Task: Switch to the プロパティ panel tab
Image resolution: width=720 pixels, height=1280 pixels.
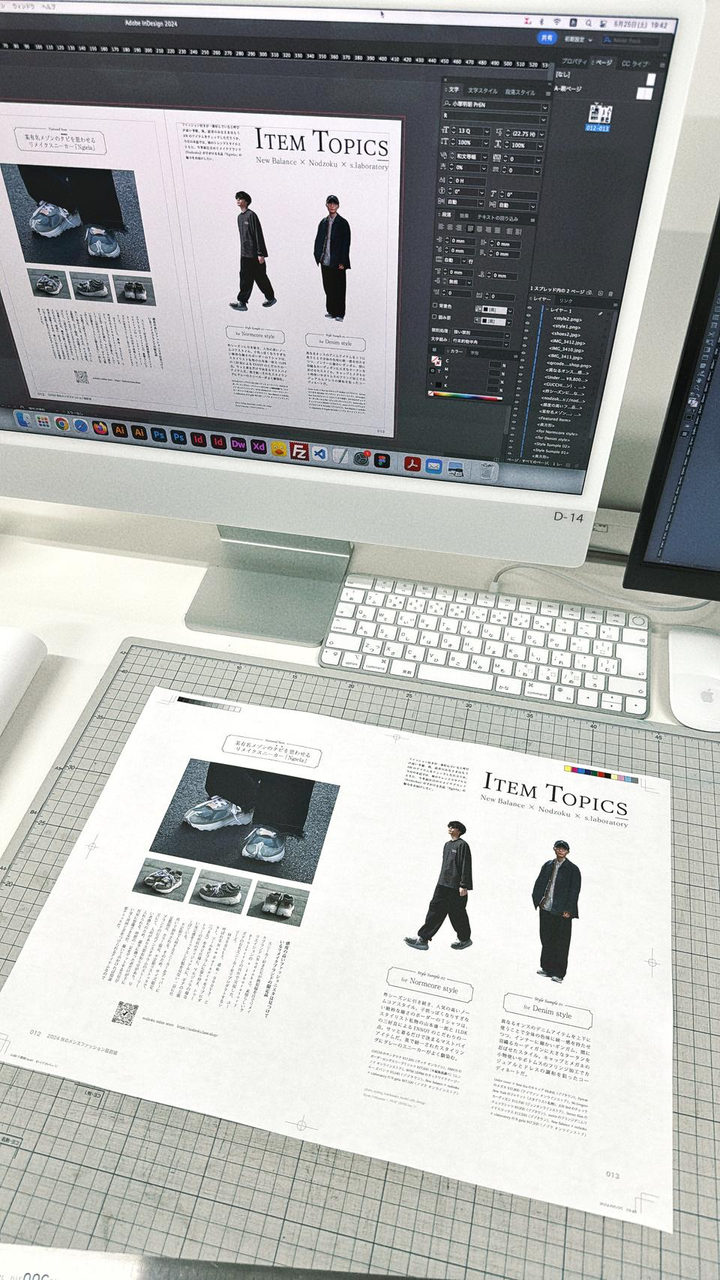Action: click(x=574, y=62)
